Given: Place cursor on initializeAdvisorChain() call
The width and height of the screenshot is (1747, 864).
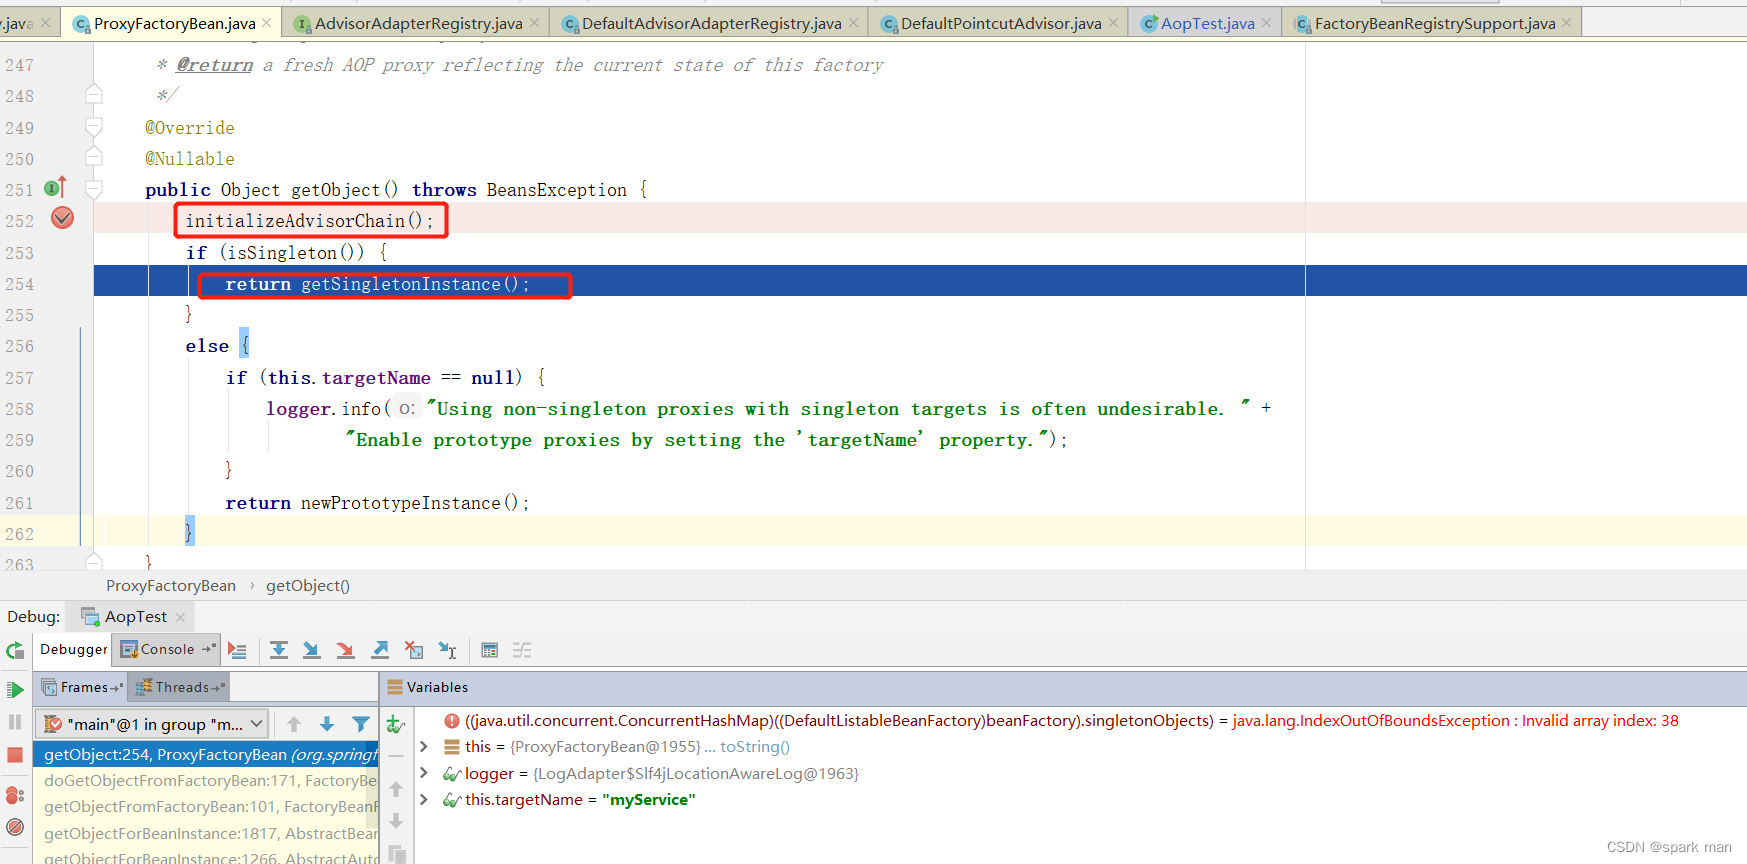Looking at the screenshot, I should [x=309, y=221].
